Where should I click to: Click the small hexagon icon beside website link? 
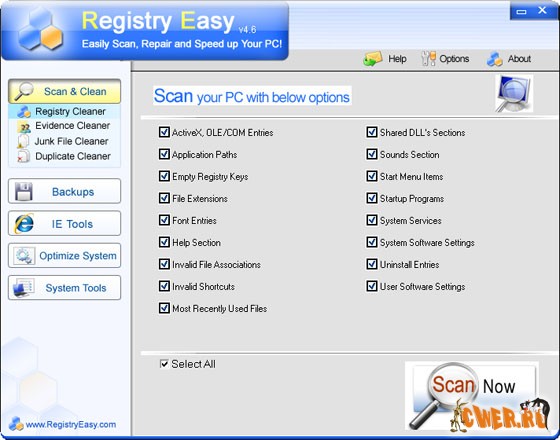coord(16,424)
